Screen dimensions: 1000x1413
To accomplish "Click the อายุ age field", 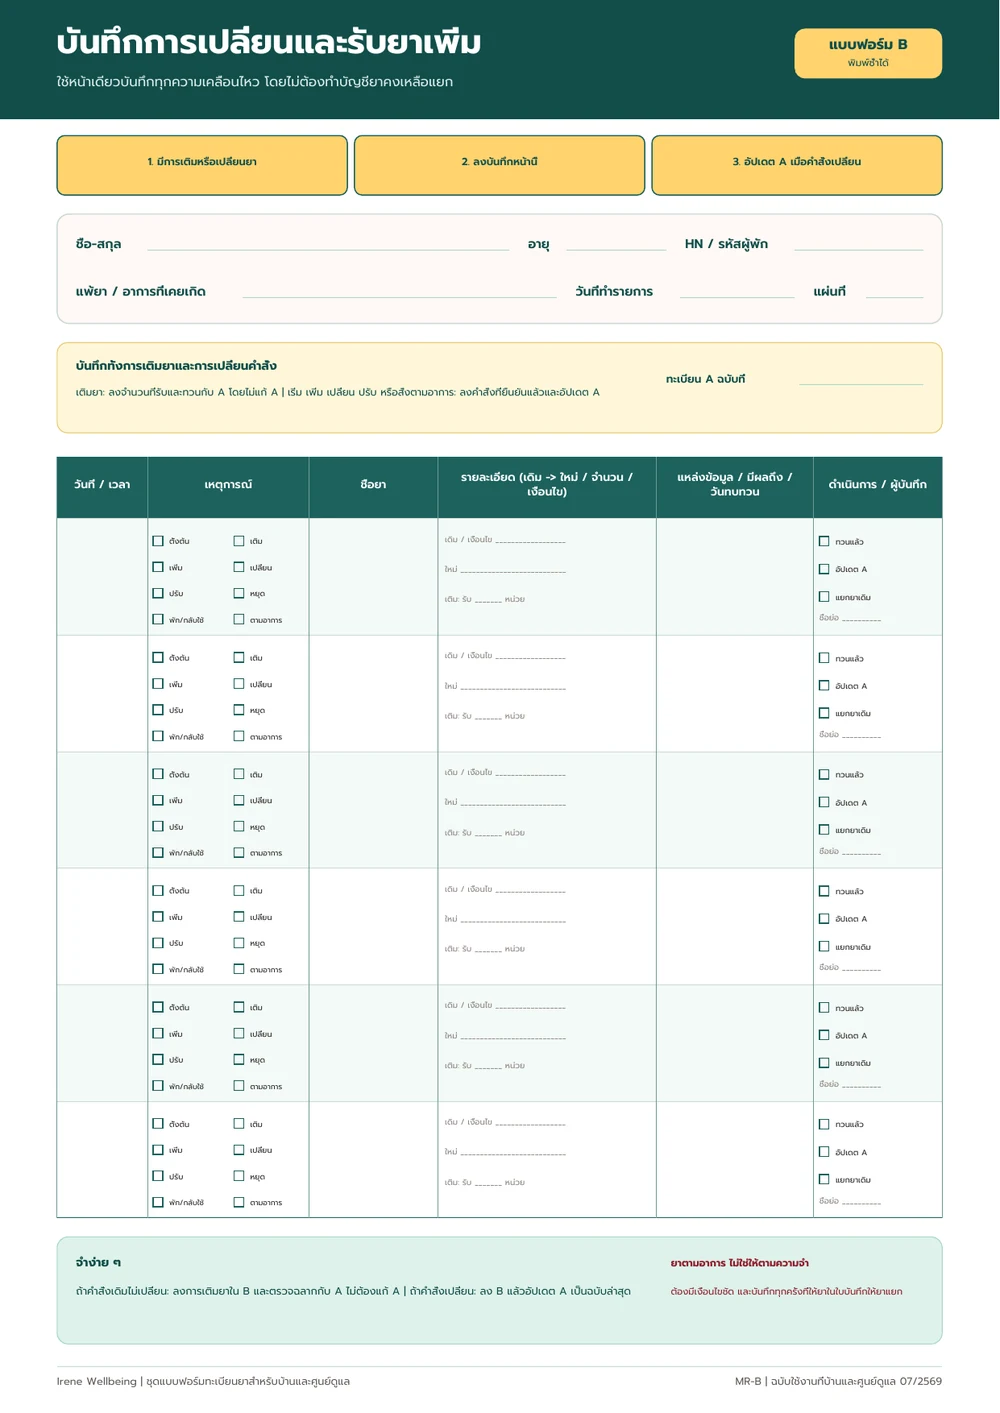I will [616, 243].
